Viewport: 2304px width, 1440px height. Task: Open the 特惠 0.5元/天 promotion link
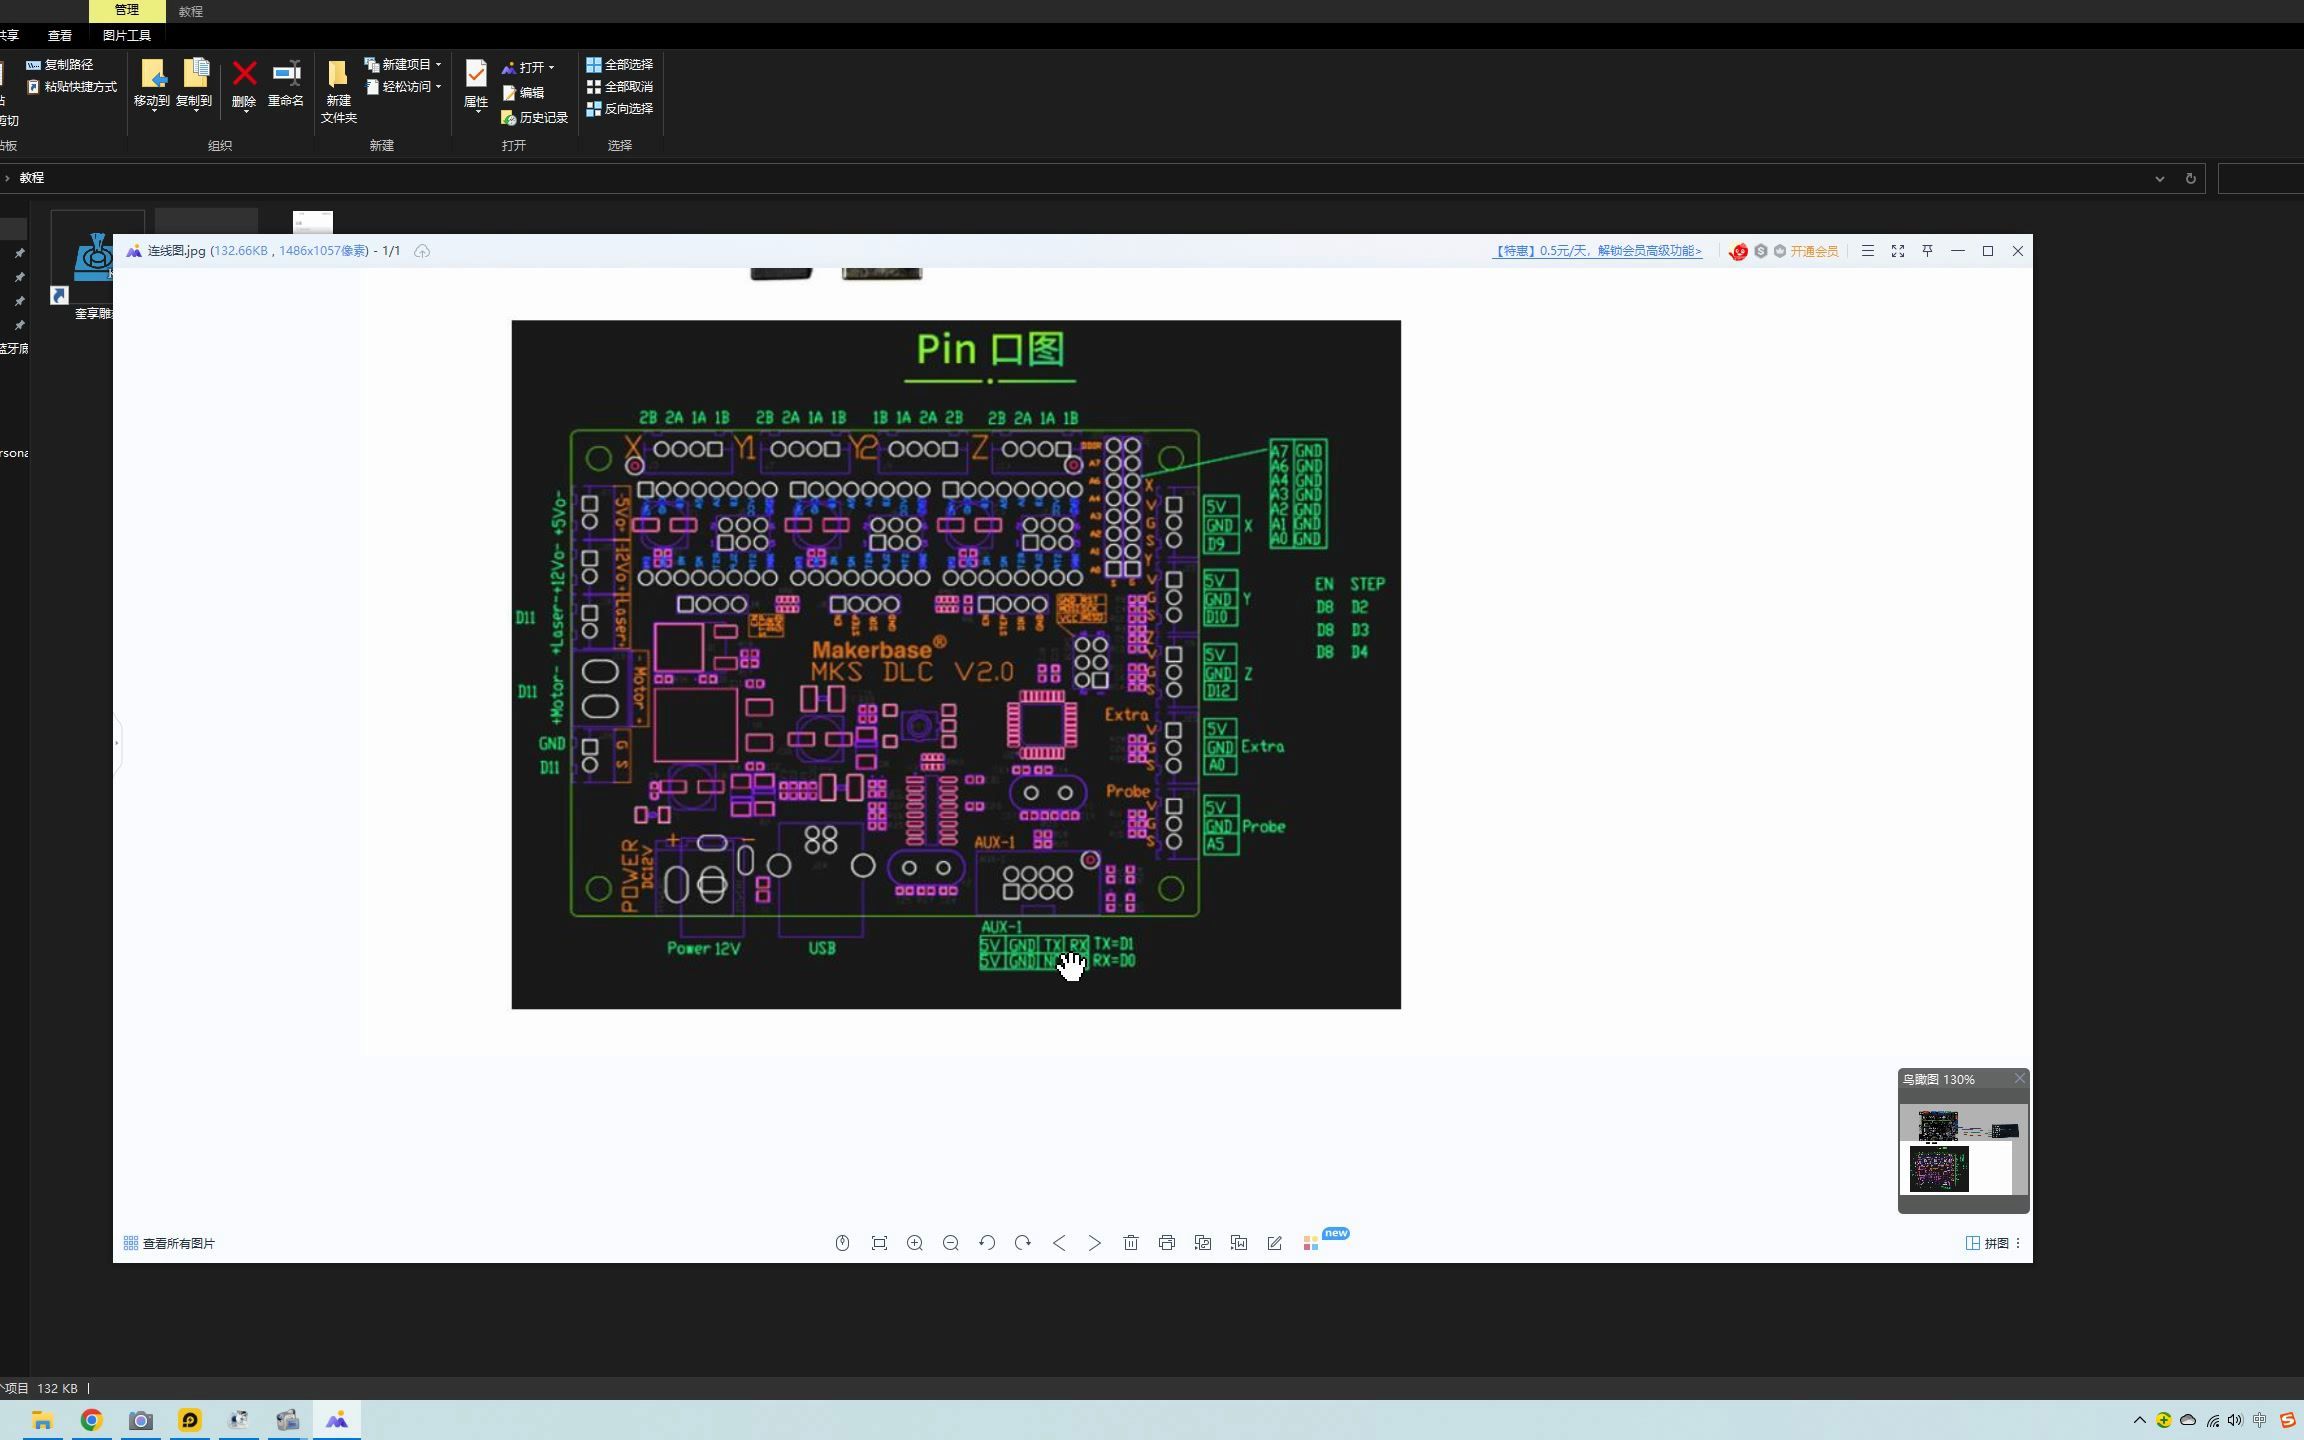click(1597, 251)
